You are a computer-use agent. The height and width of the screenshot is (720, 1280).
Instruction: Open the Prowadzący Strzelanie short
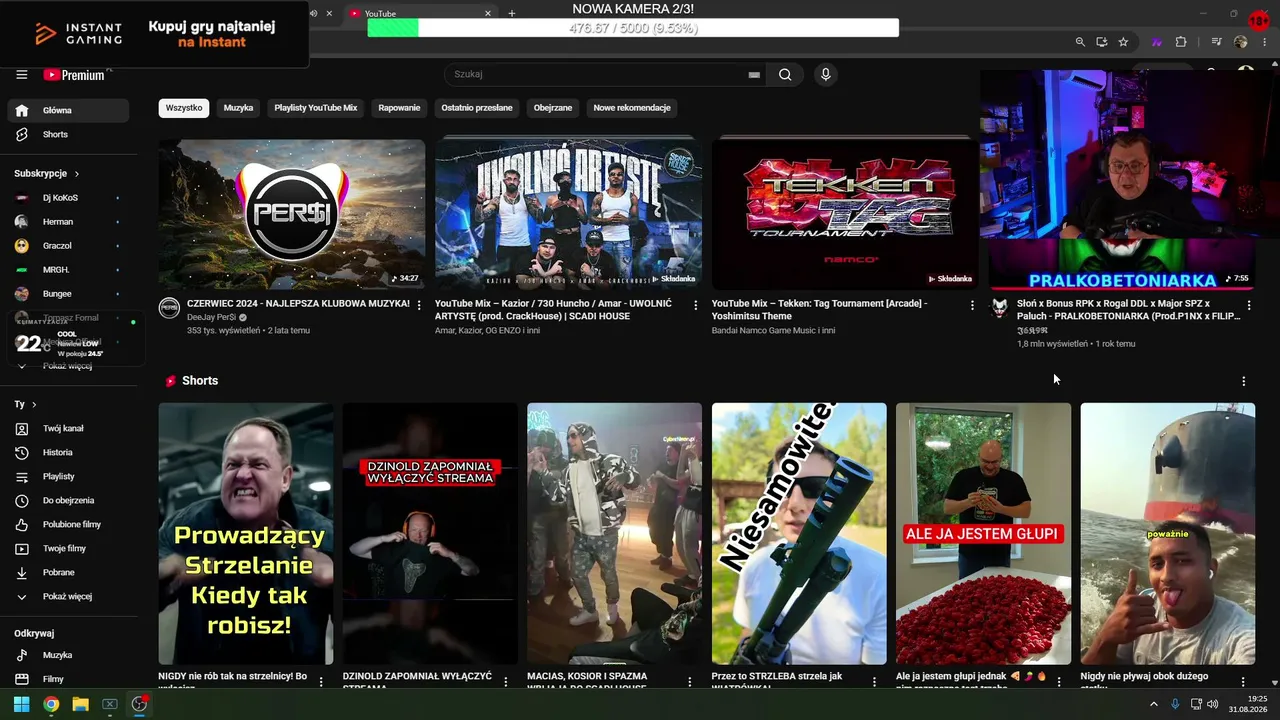(246, 534)
